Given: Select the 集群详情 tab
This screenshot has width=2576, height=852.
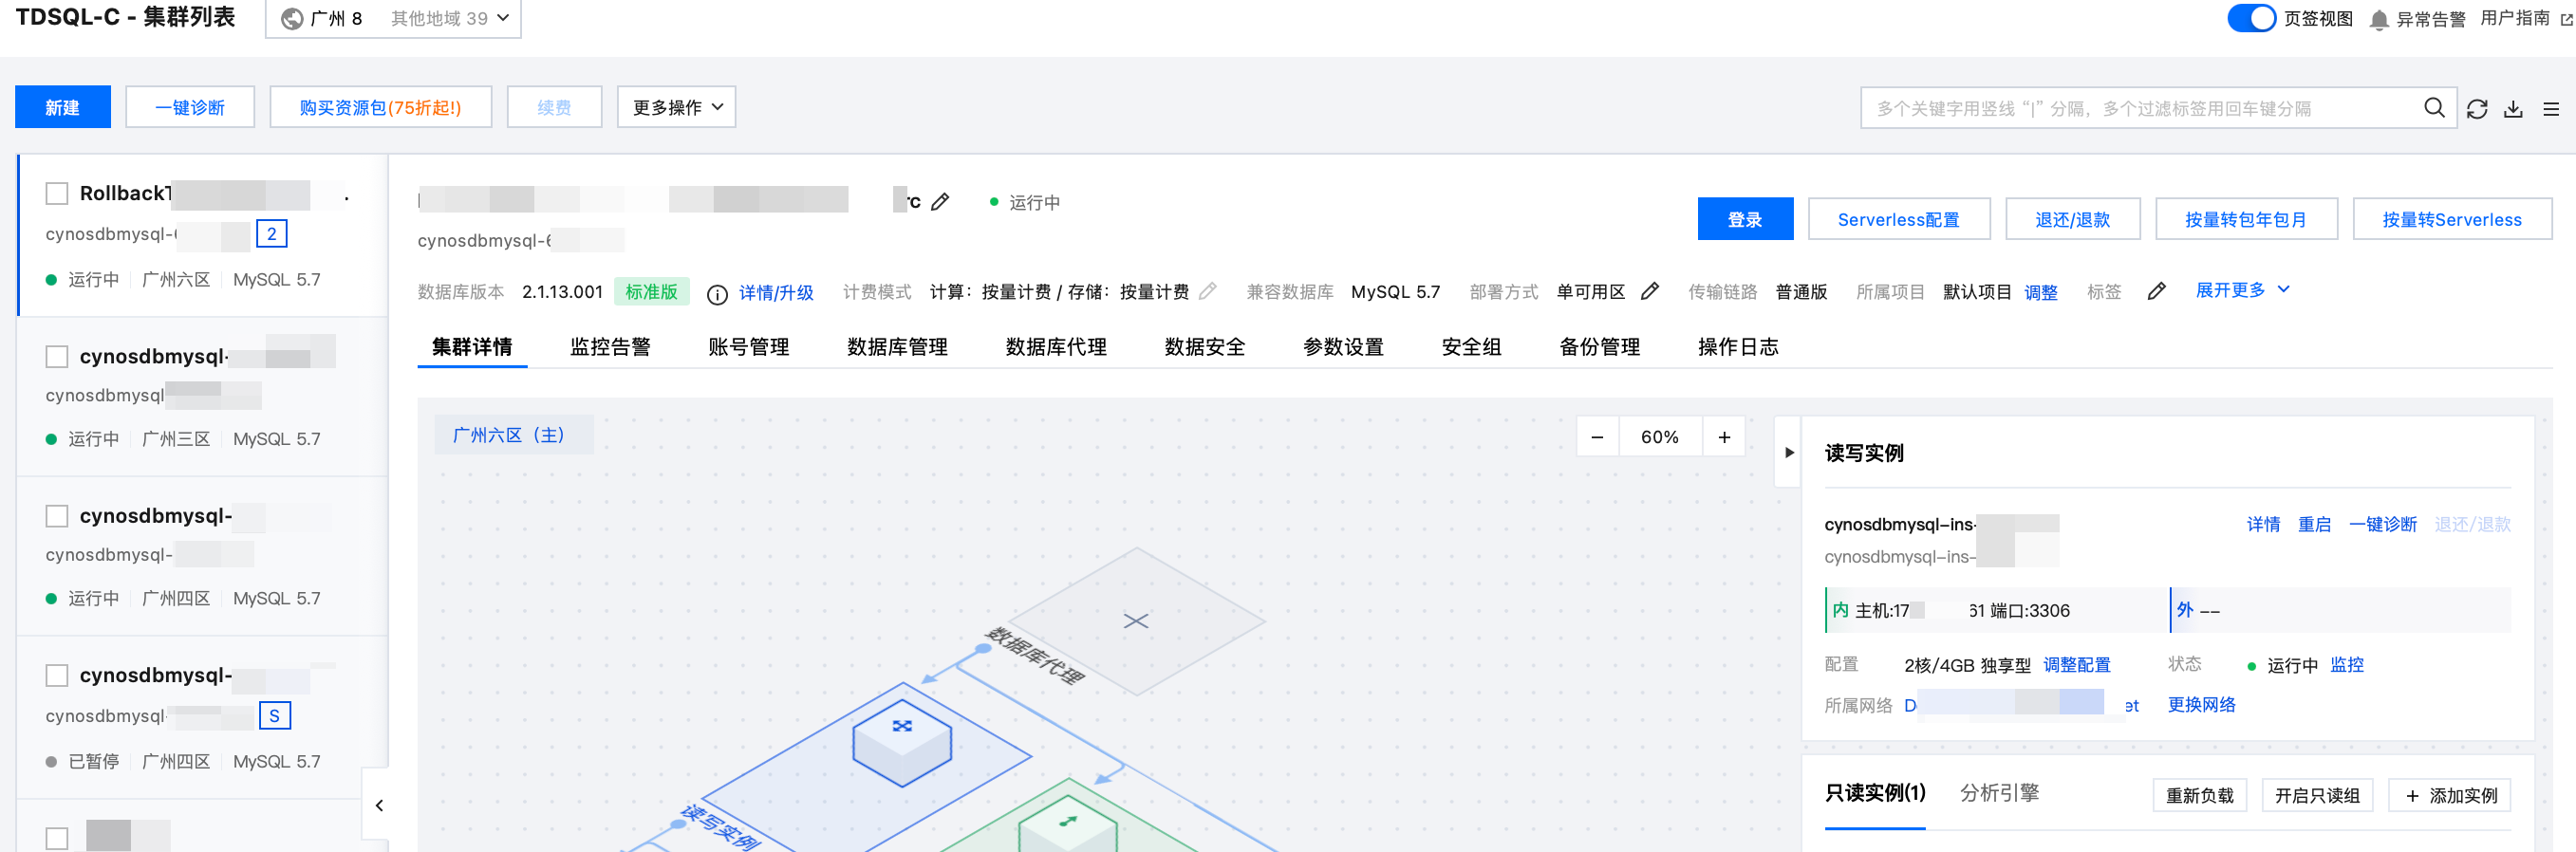Looking at the screenshot, I should (x=472, y=347).
